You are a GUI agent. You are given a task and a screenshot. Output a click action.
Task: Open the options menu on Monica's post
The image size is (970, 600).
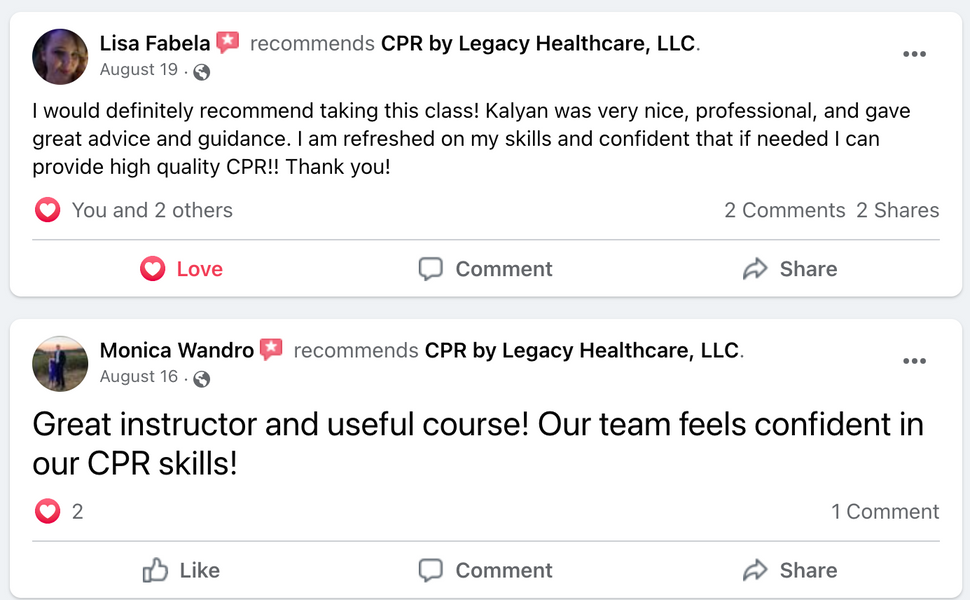[x=914, y=362]
